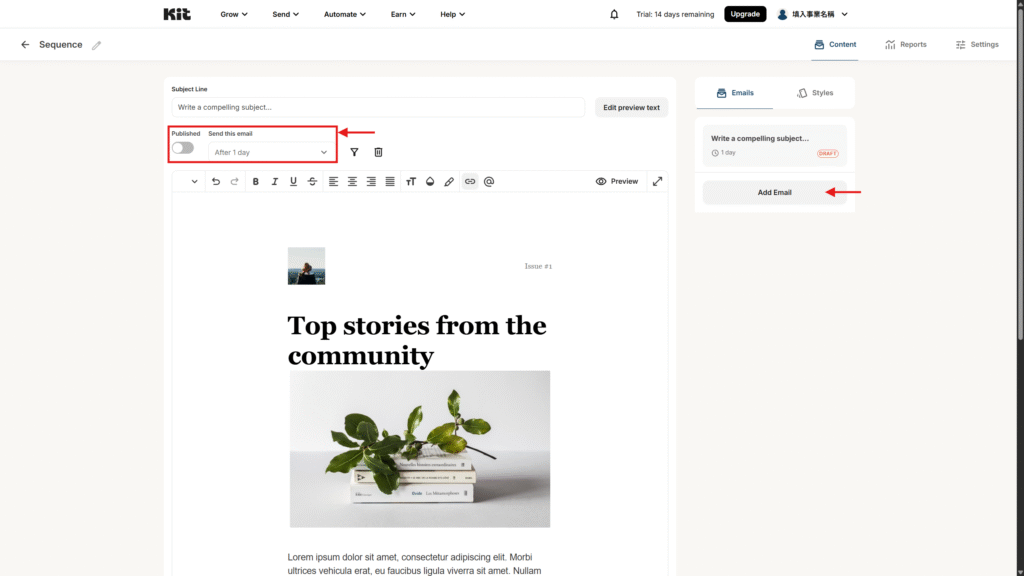
Task: Click the filter funnel icon
Action: click(x=354, y=152)
